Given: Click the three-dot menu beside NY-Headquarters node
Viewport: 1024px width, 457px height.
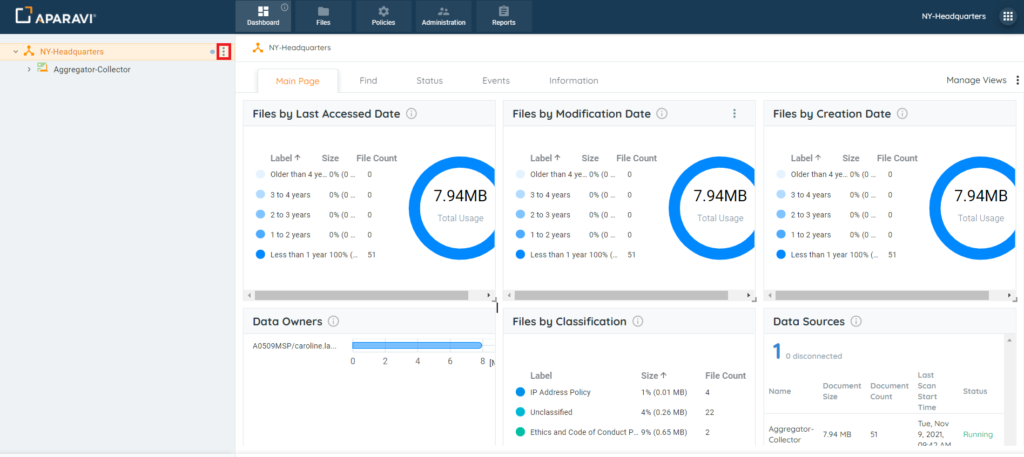Looking at the screenshot, I should point(224,51).
